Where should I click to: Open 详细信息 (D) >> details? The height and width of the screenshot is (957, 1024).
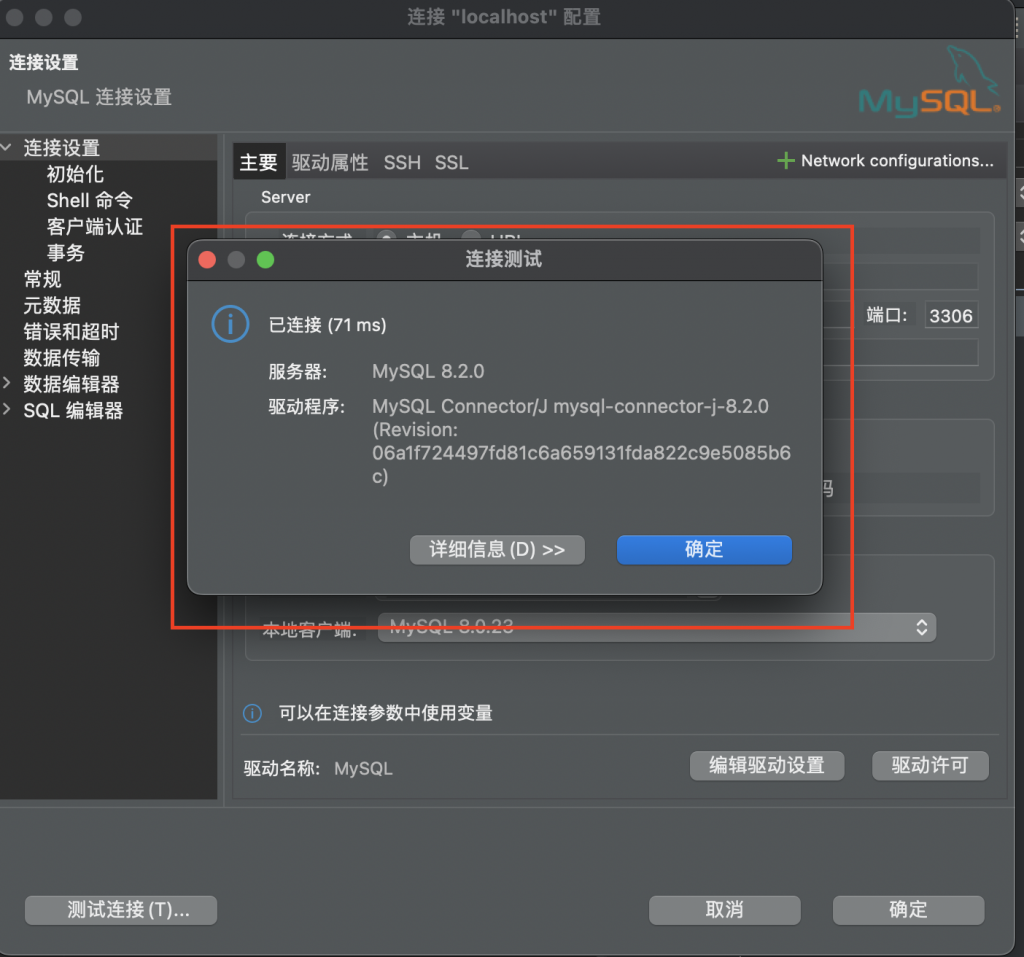pyautogui.click(x=497, y=549)
